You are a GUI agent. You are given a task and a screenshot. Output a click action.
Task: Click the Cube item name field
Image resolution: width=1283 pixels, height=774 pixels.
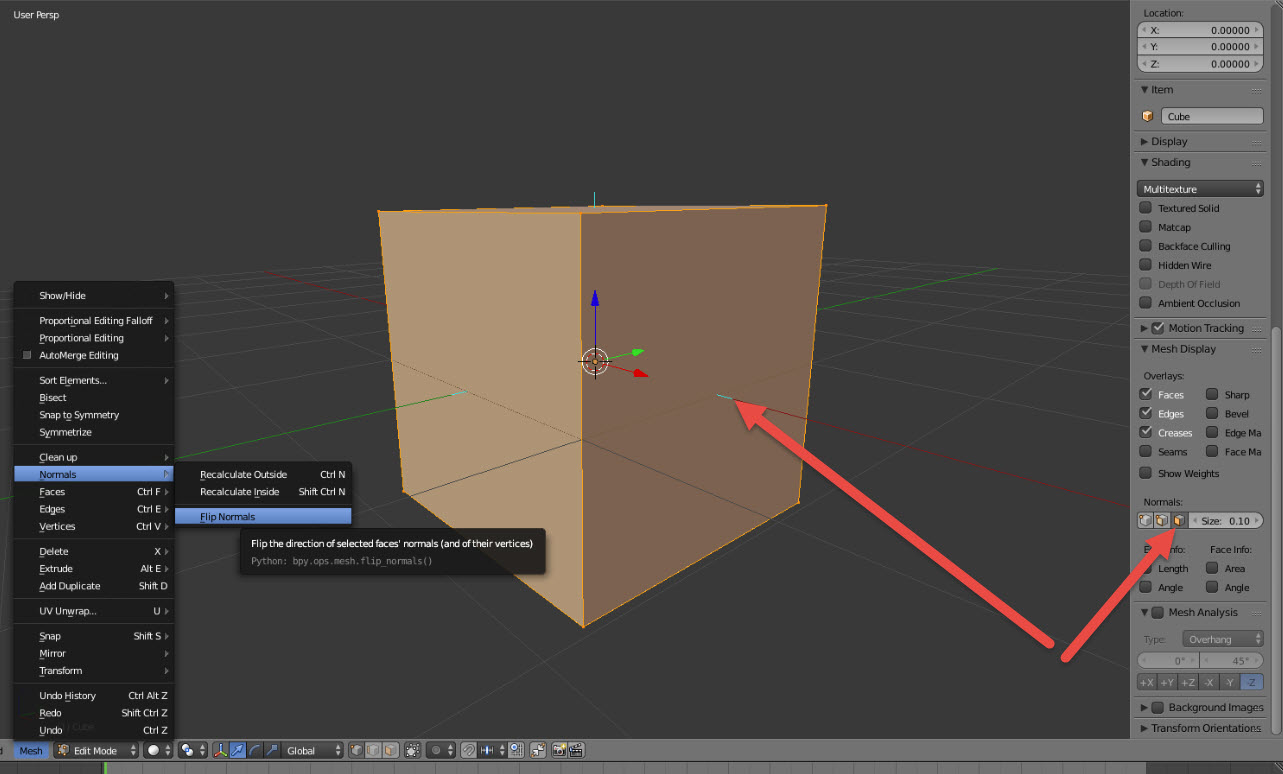point(1212,116)
